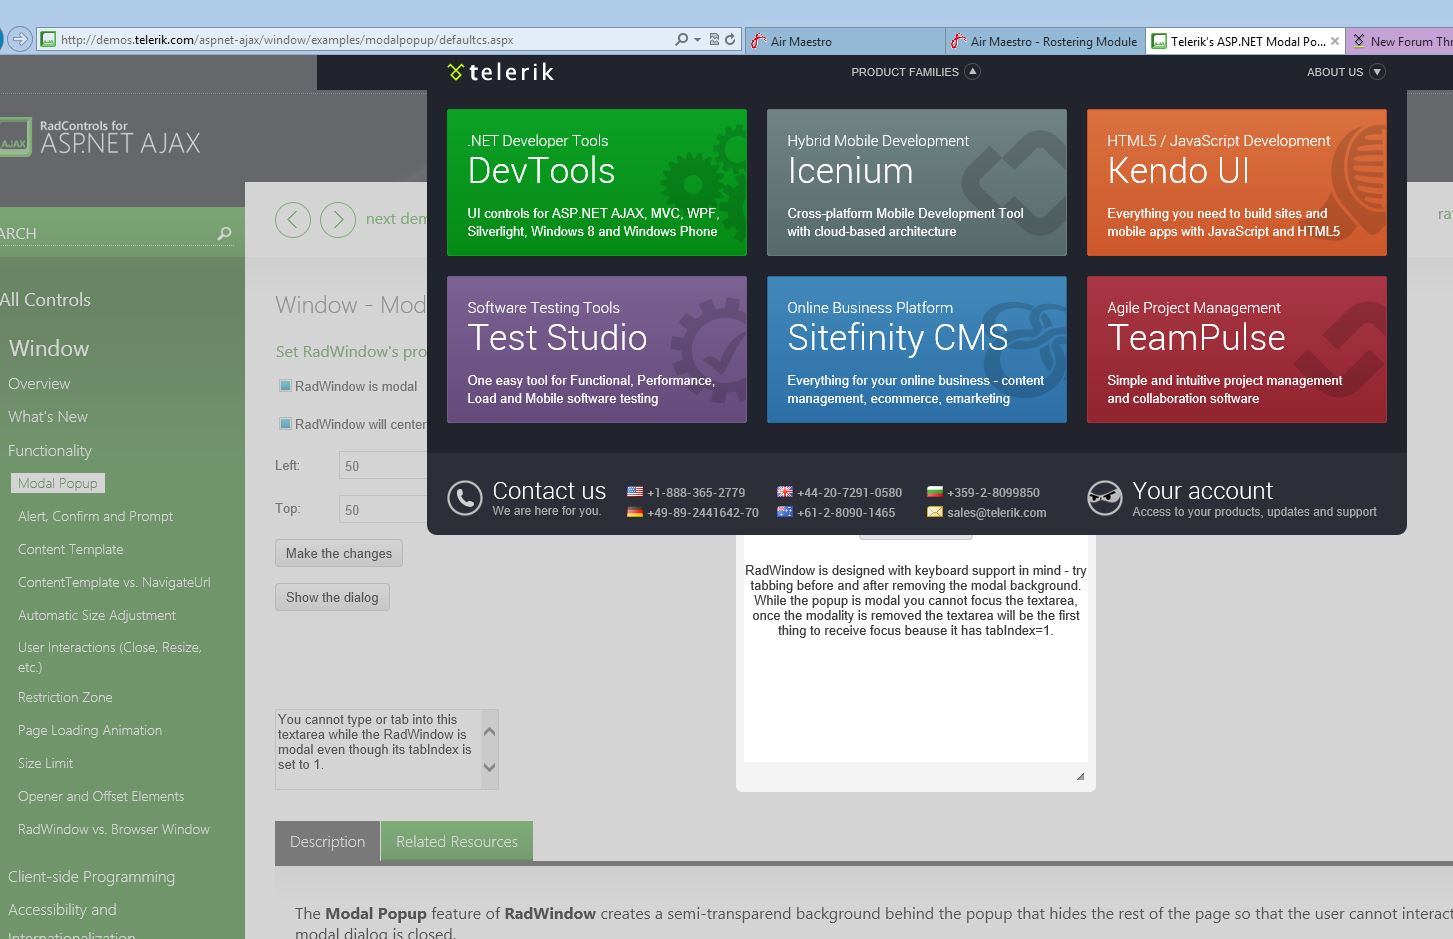Click the textarea scroll up arrow
The image size is (1453, 939).
(489, 732)
